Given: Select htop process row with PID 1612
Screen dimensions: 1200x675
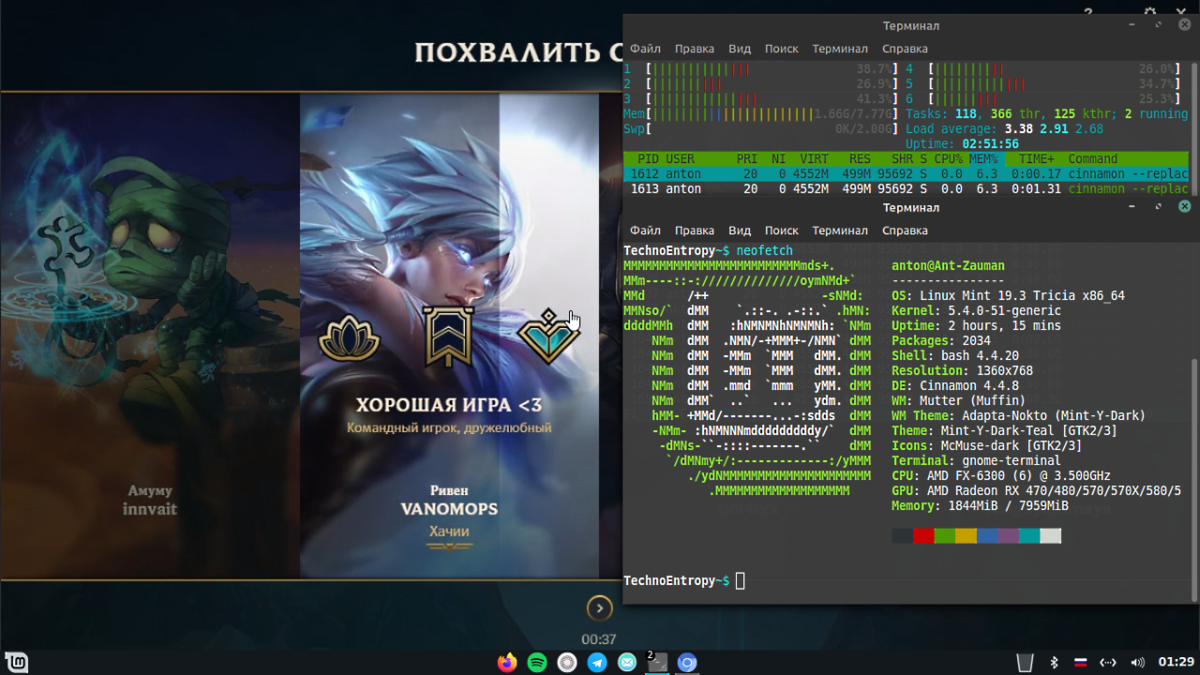Looking at the screenshot, I should tap(905, 174).
